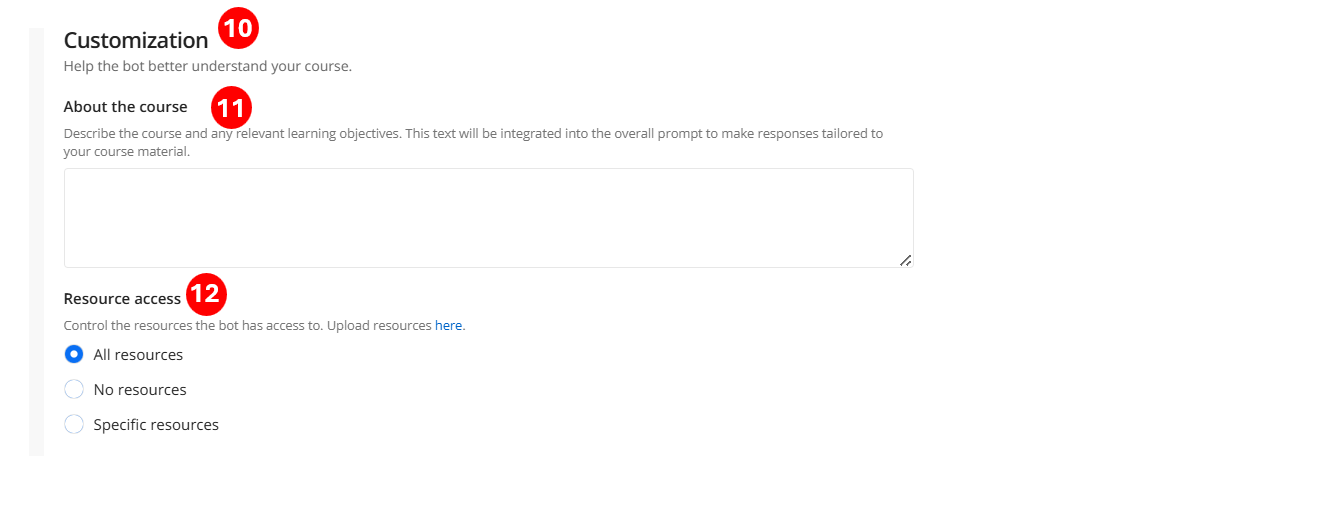Click the red number 10 badge

point(238,28)
